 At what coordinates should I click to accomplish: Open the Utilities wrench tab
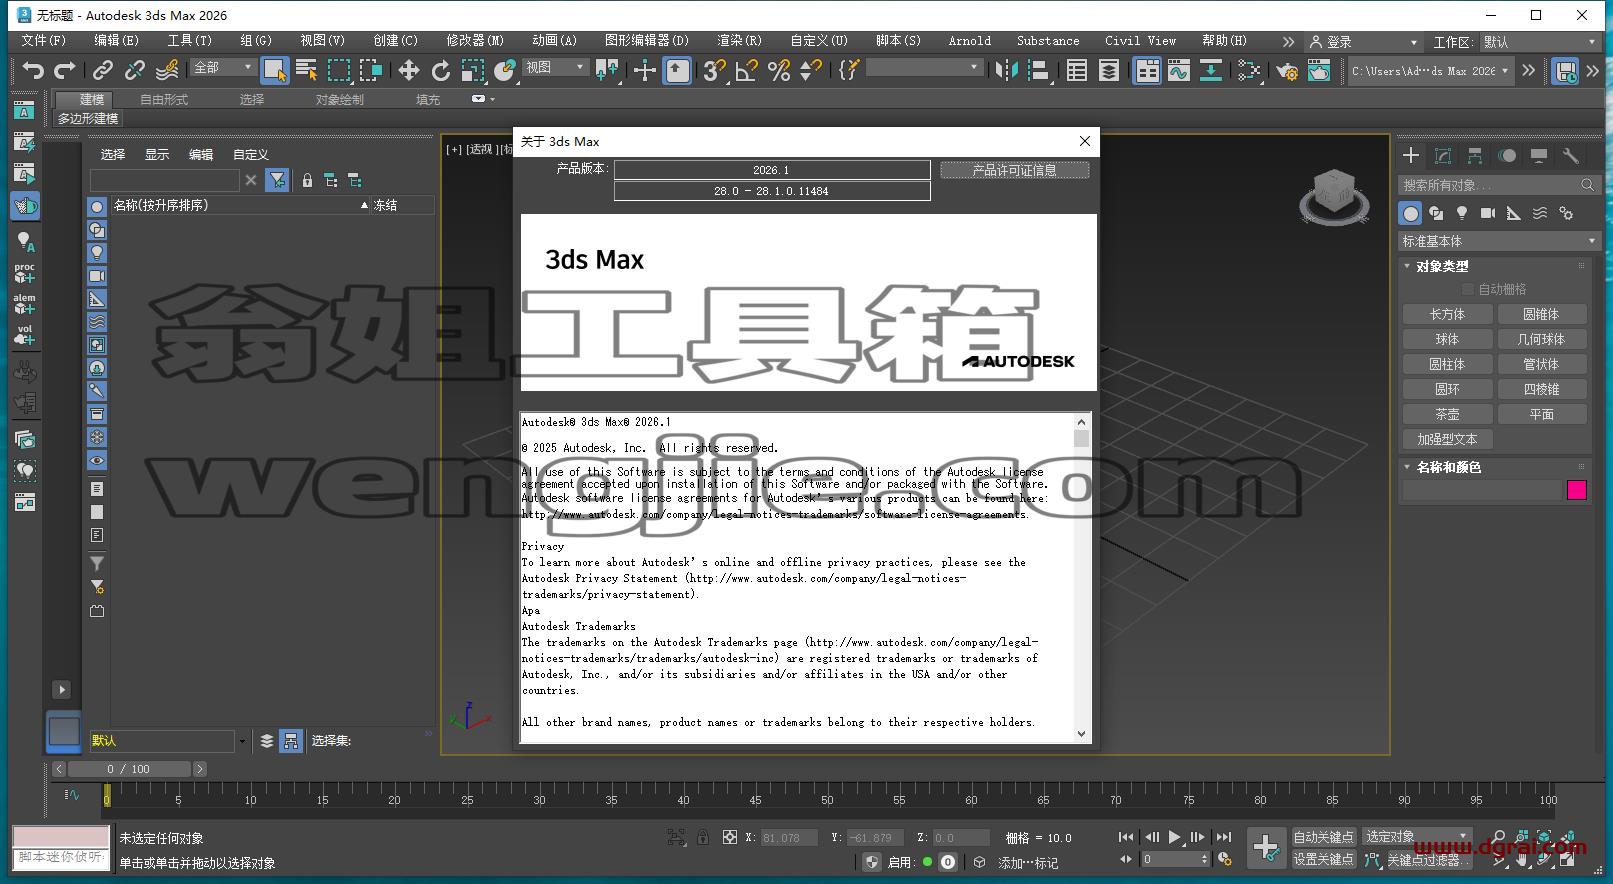pos(1571,156)
